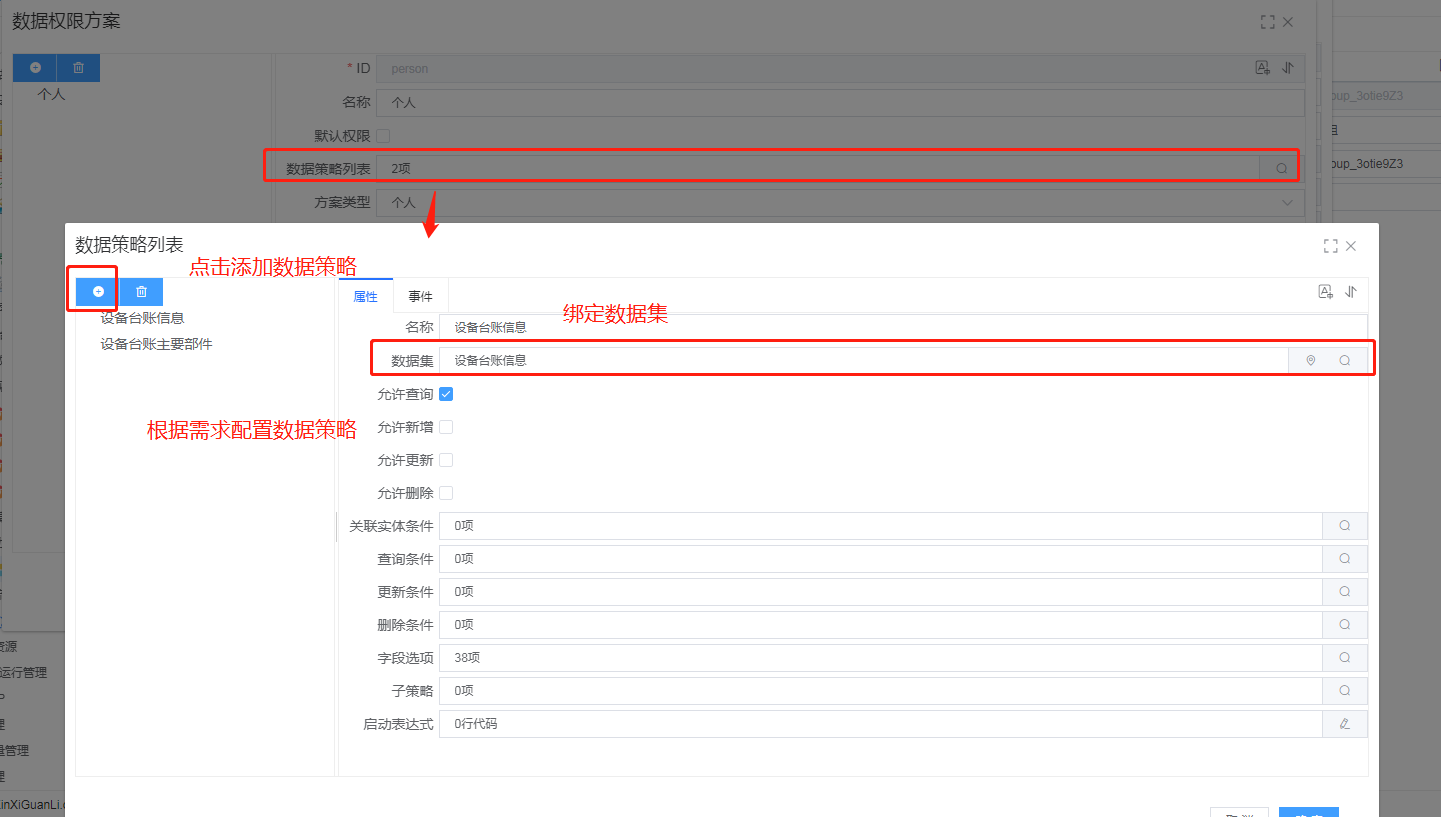The height and width of the screenshot is (817, 1441).
Task: Open the search icon in 数据集 field
Action: click(1345, 360)
